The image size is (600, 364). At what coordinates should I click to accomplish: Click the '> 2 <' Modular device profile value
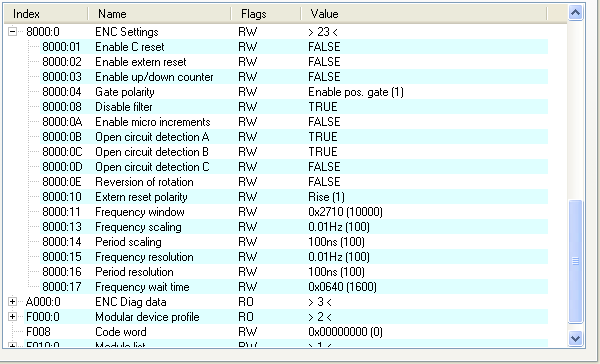click(x=320, y=317)
